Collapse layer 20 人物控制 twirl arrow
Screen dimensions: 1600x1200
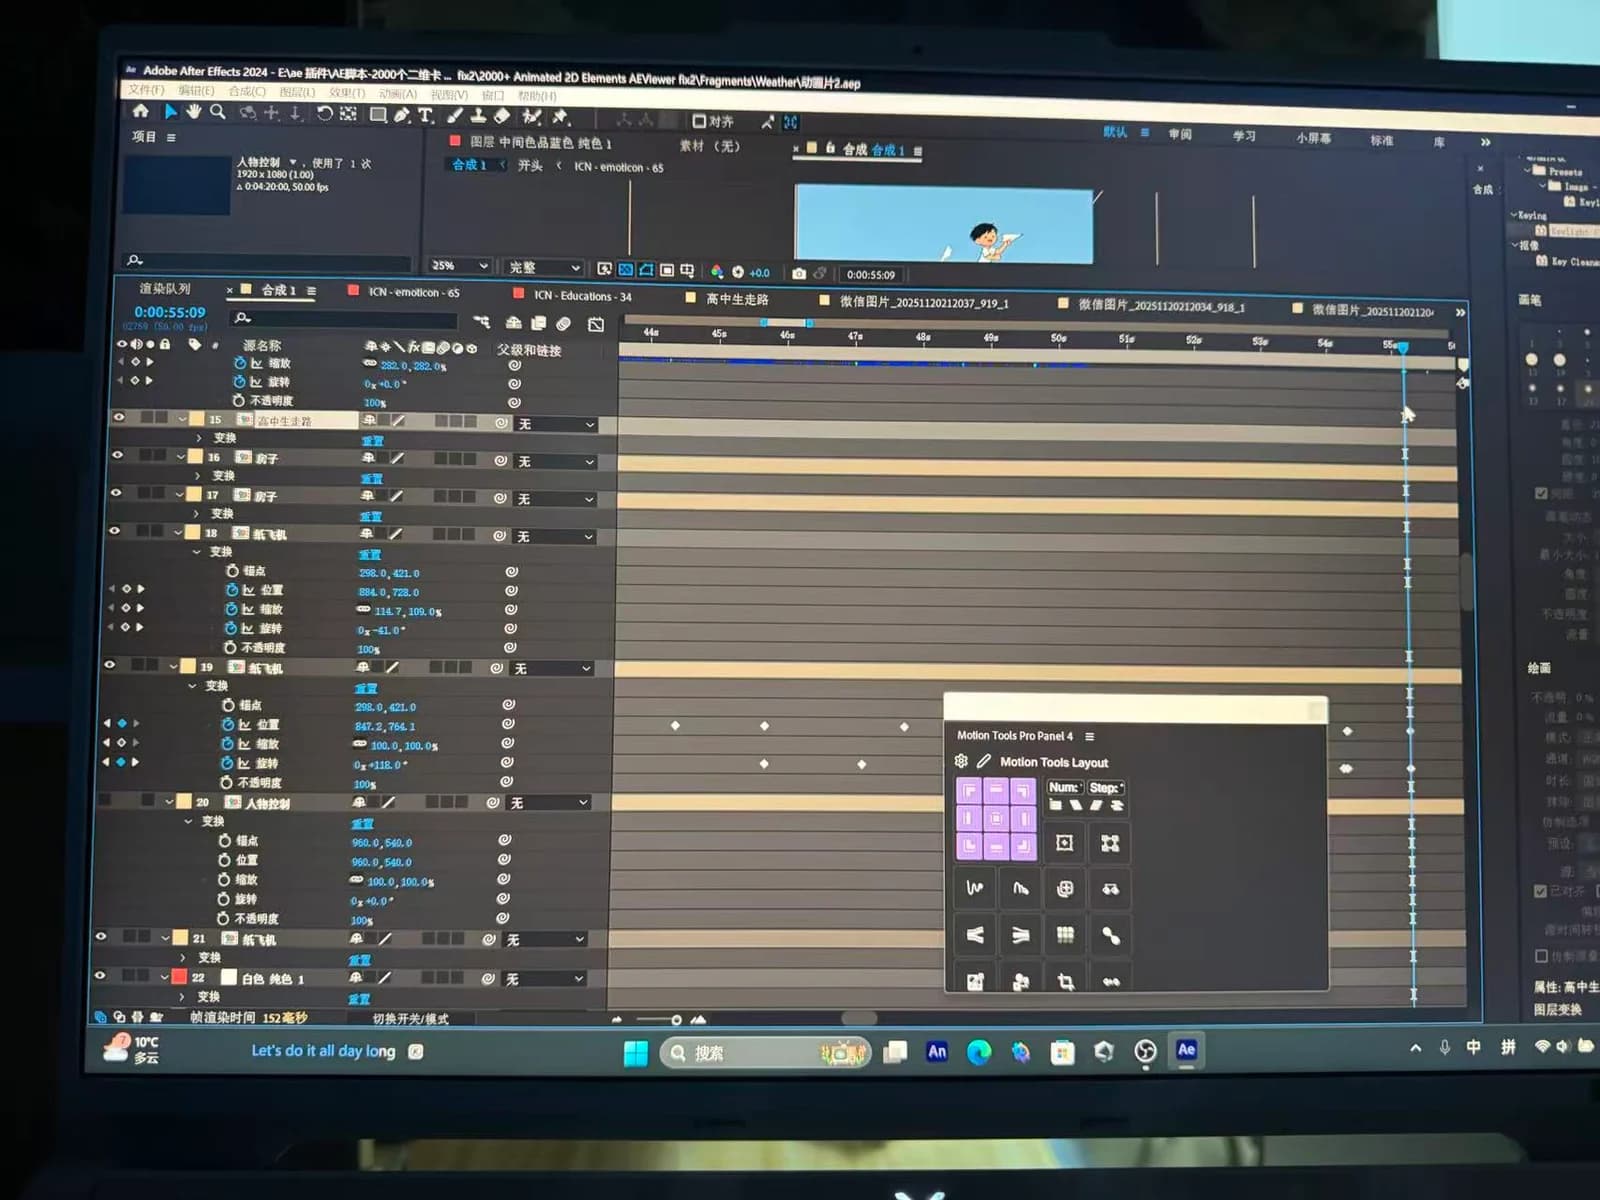169,802
